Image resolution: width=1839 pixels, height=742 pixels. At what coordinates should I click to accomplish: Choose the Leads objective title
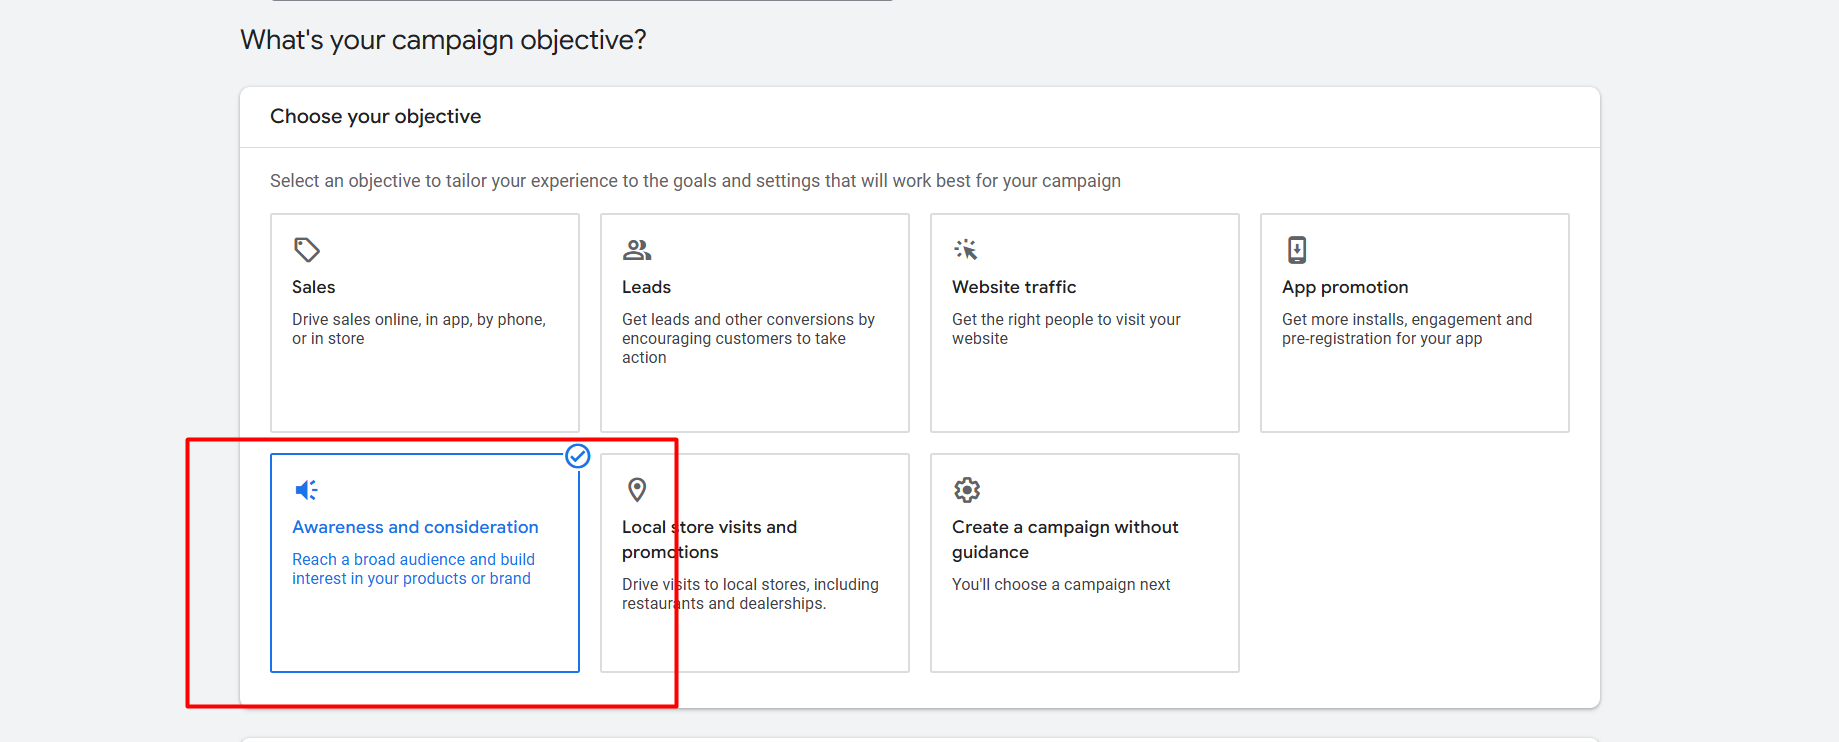(x=646, y=287)
